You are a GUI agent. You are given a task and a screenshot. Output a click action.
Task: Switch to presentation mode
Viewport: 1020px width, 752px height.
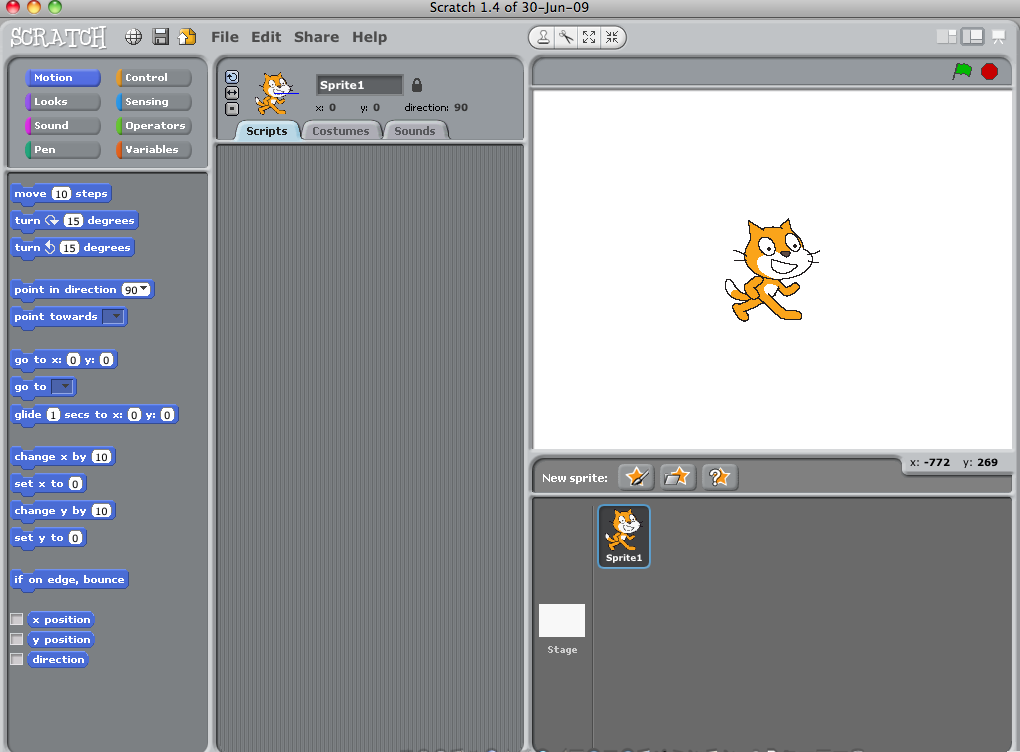[996, 37]
